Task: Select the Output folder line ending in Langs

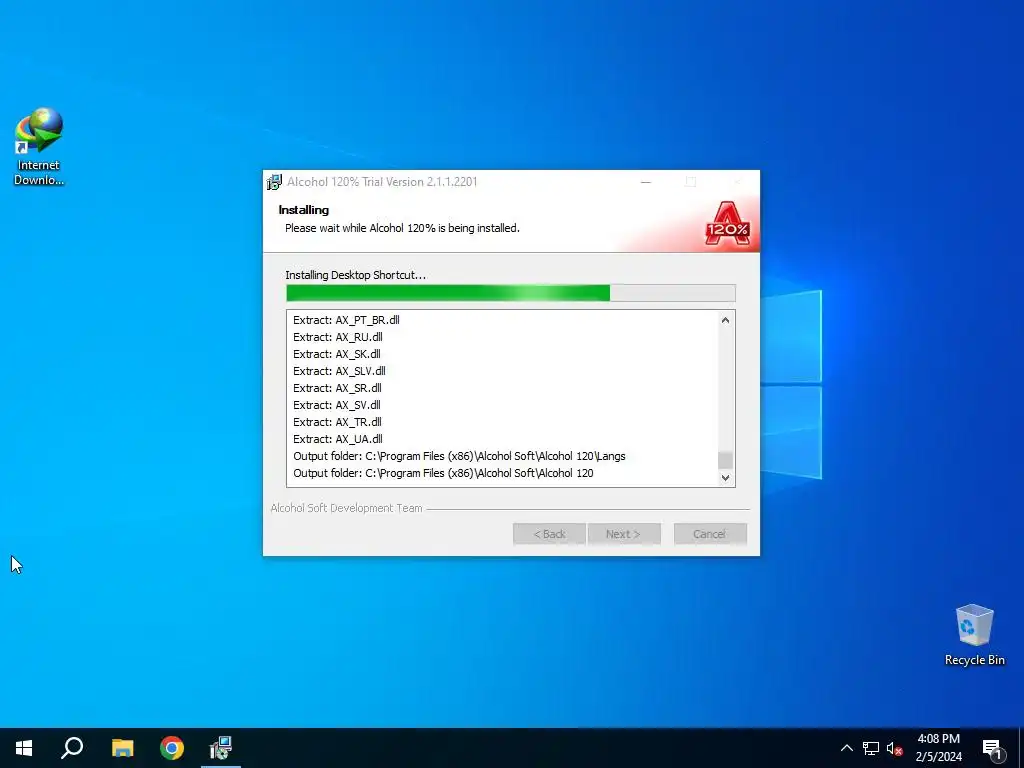Action: point(459,456)
